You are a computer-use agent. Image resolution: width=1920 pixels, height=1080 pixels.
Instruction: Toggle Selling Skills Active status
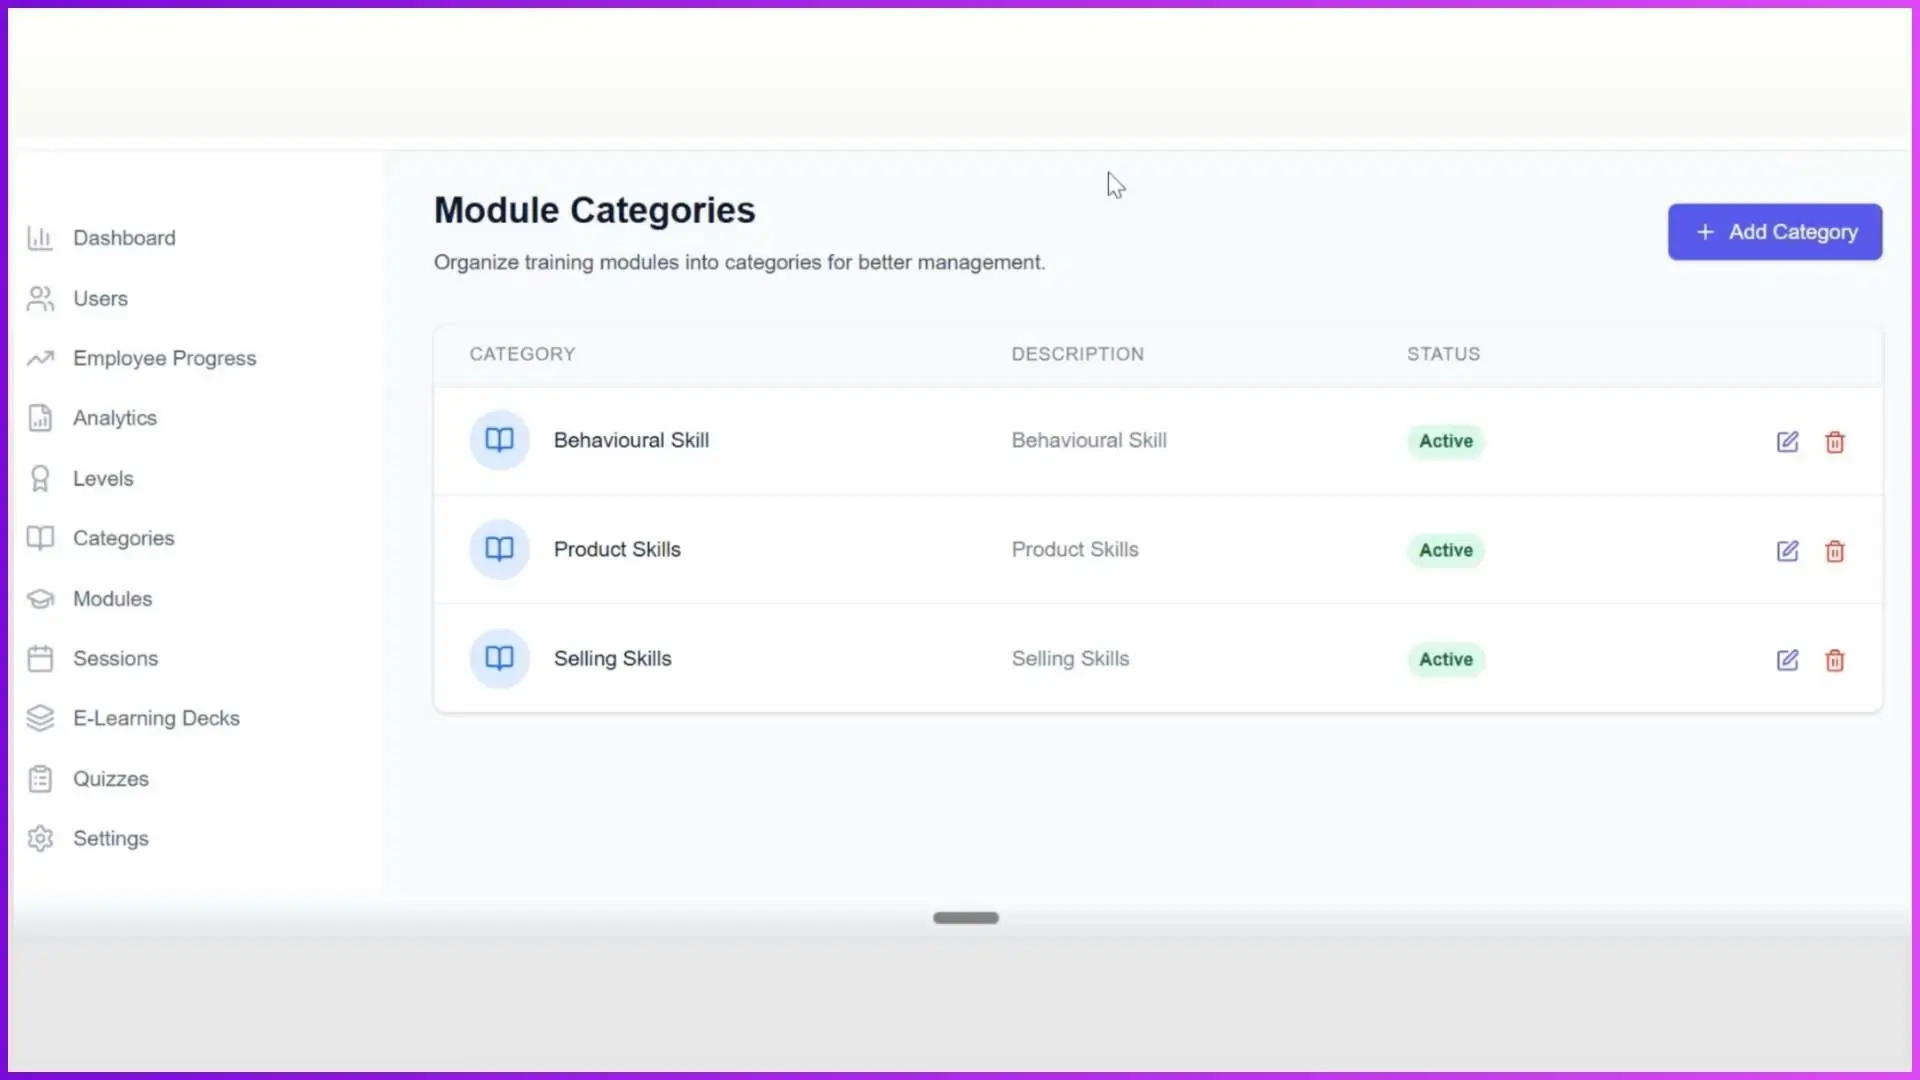coord(1444,659)
